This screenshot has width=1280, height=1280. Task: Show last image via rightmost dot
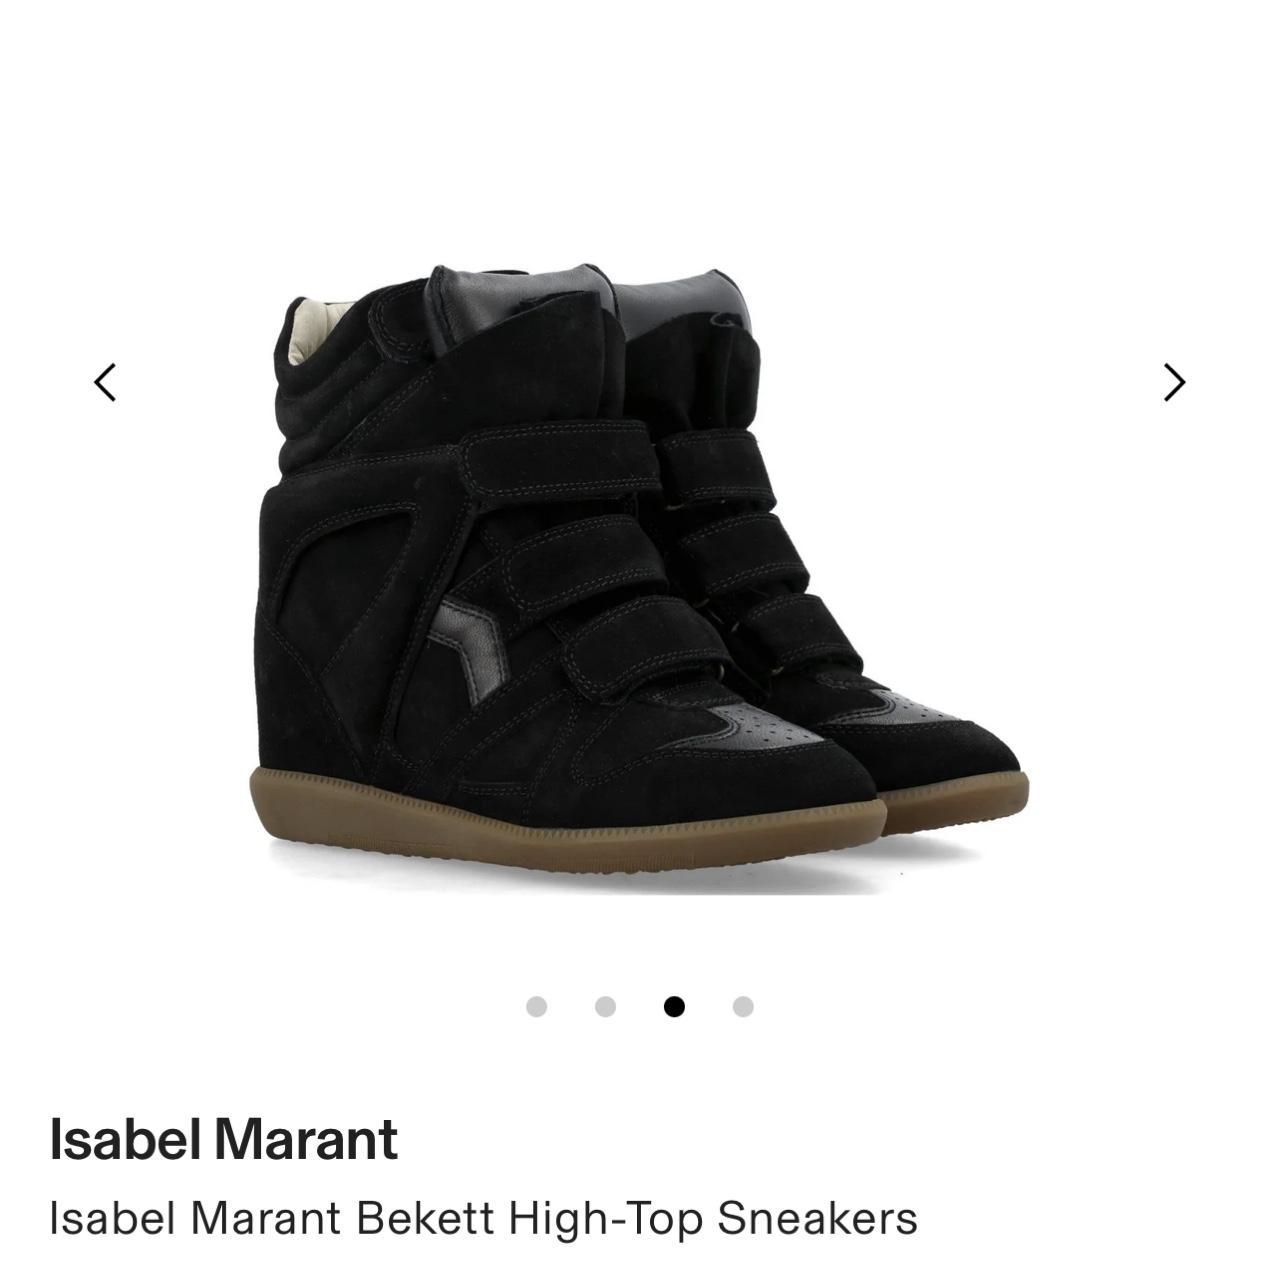[x=743, y=1006]
